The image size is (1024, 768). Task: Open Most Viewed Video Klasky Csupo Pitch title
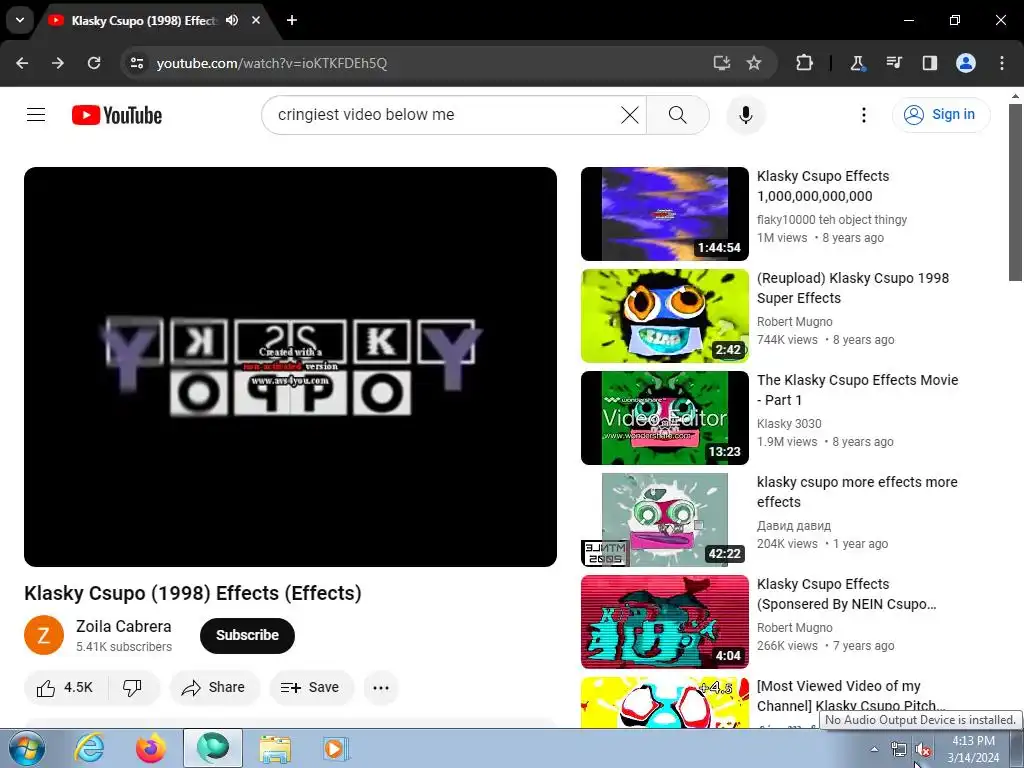(x=851, y=696)
